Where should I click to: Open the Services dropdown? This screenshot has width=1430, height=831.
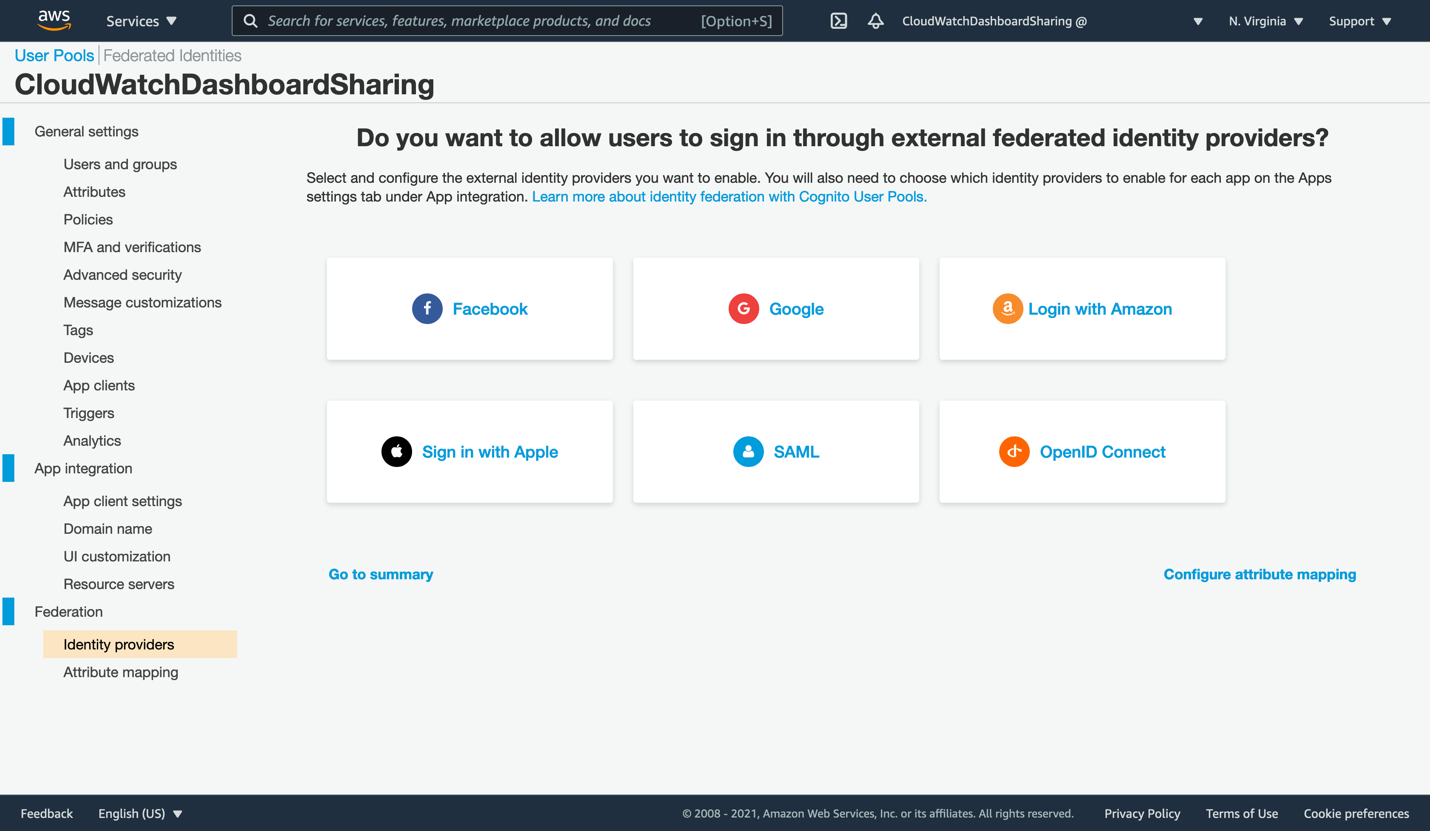pos(141,20)
